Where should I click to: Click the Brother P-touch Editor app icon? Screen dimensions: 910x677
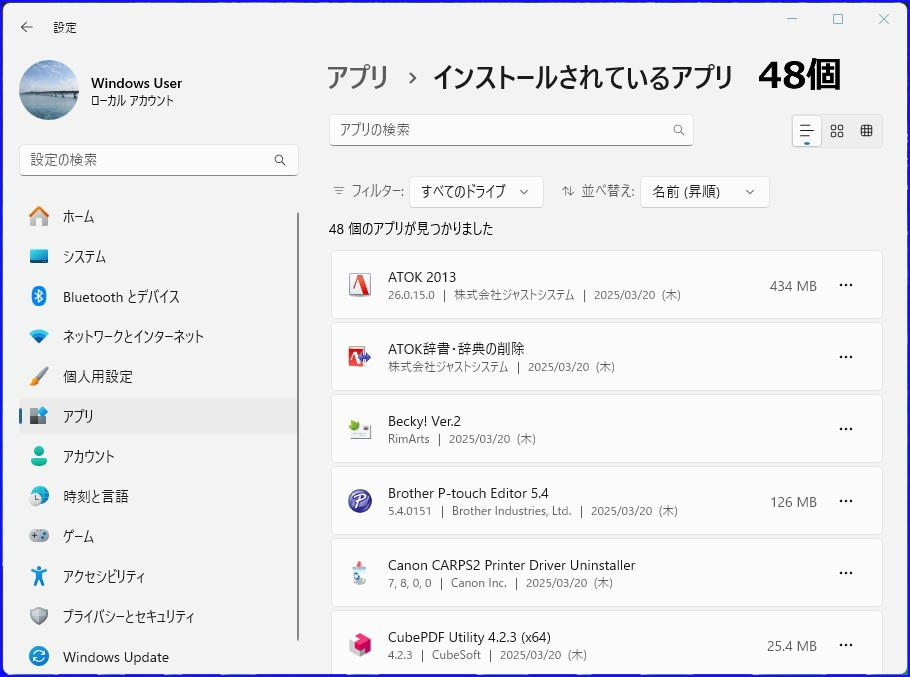pos(360,501)
